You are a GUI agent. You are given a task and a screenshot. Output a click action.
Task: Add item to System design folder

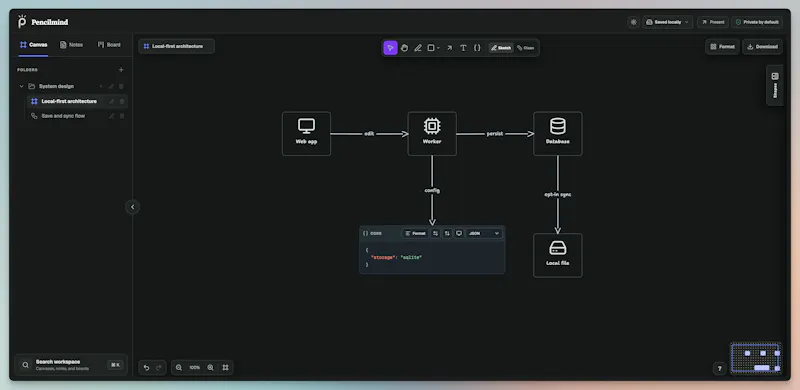tap(101, 86)
